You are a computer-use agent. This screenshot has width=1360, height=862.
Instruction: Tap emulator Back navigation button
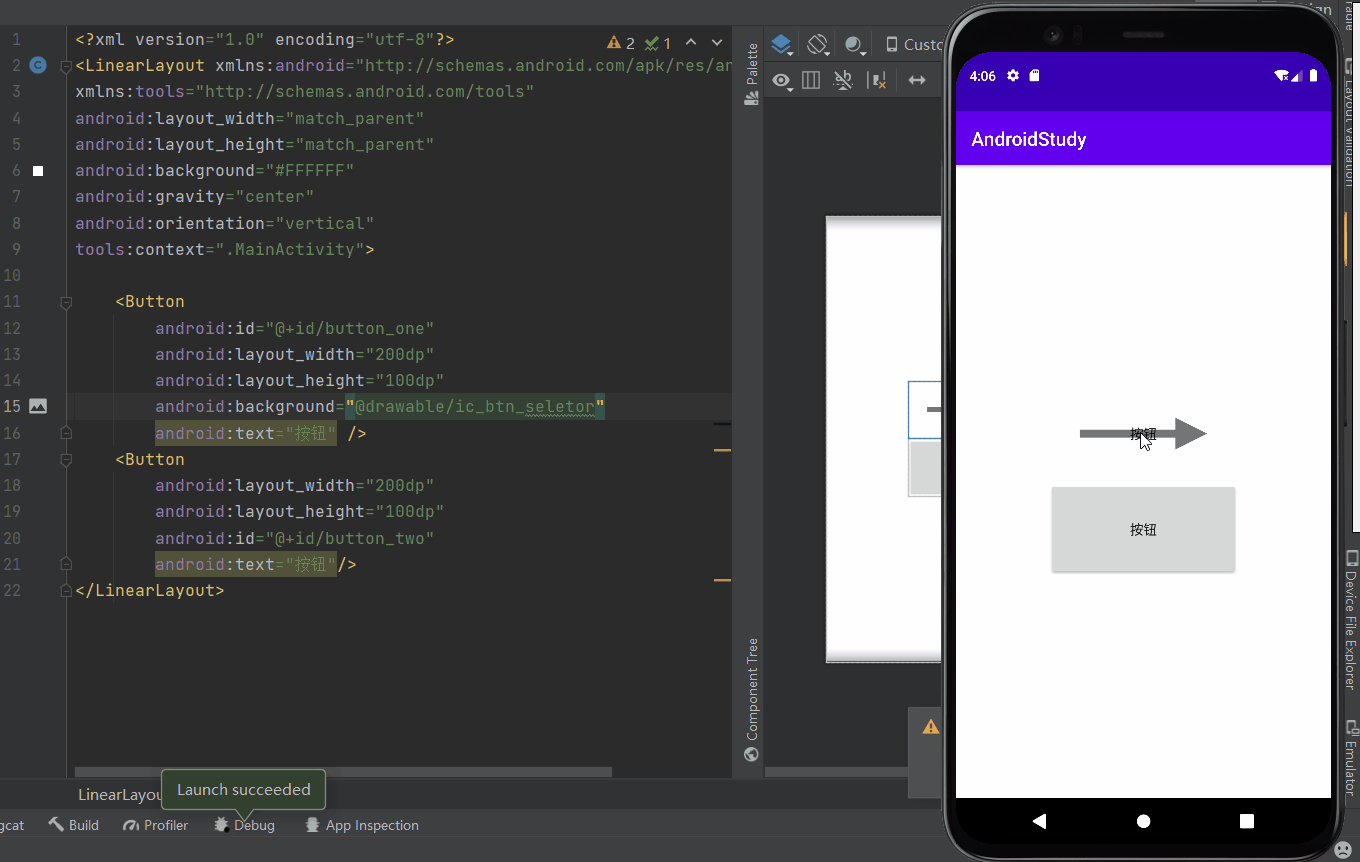coord(1039,821)
